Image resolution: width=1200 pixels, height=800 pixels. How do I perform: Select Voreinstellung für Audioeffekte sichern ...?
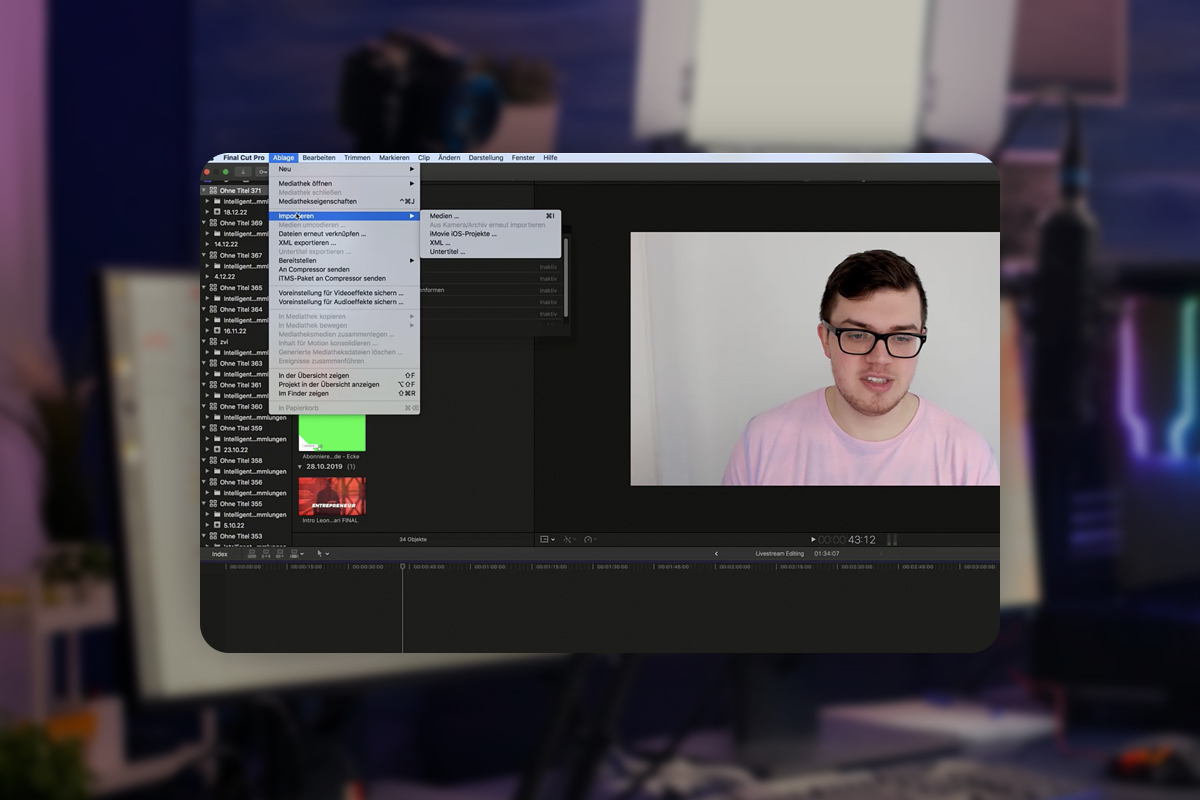(x=344, y=302)
